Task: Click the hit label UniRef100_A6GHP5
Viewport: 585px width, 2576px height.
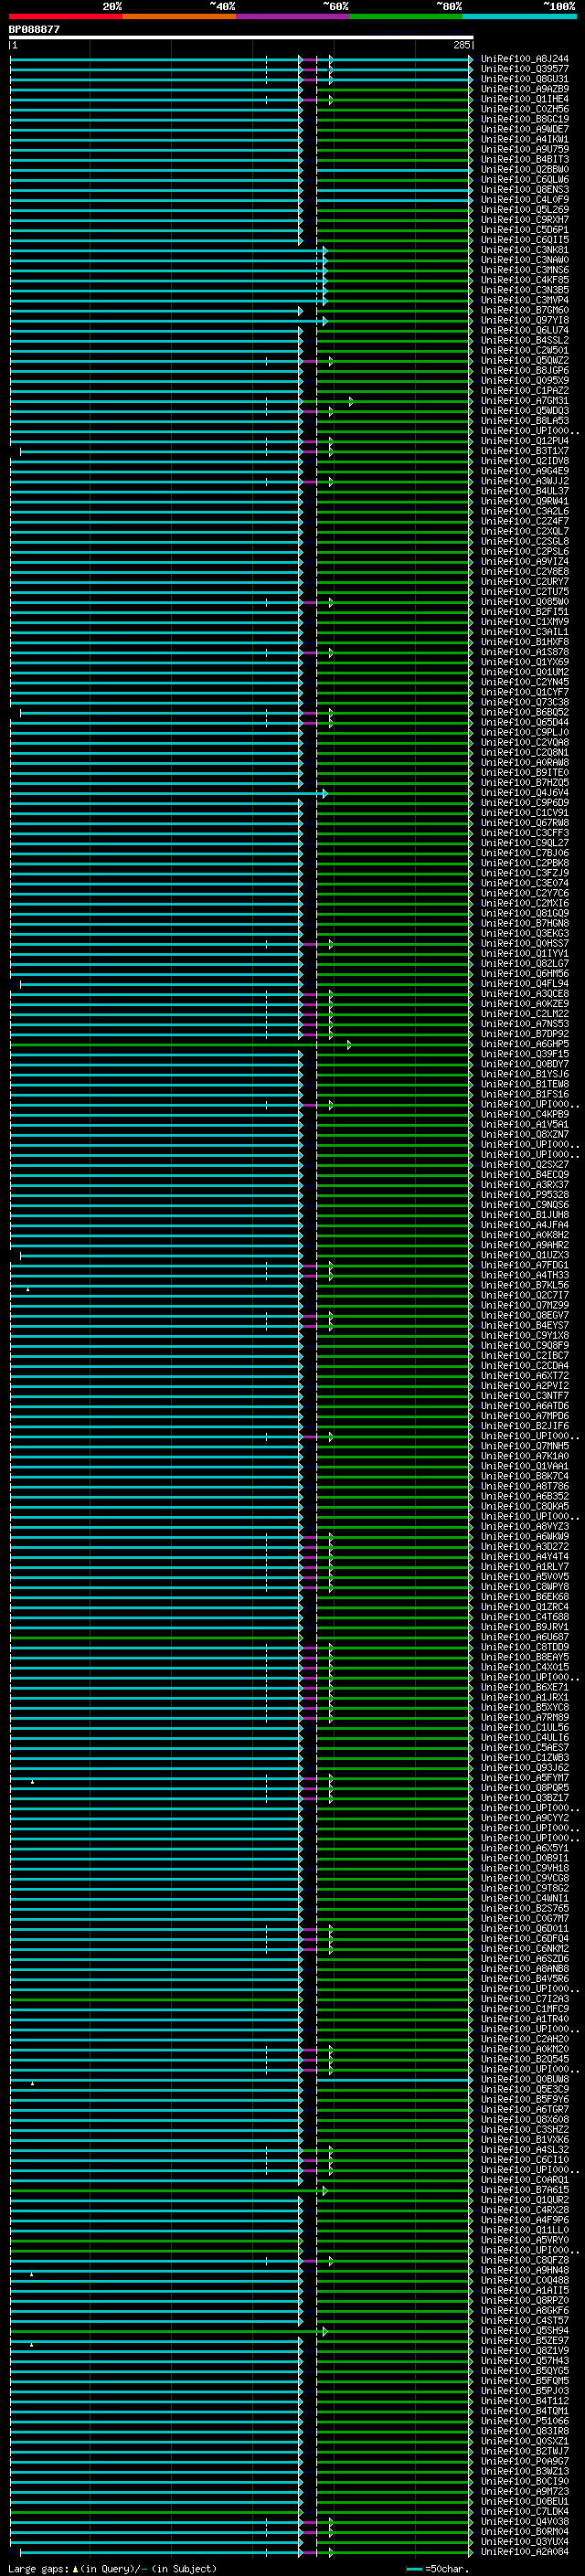Action: pos(525,1044)
